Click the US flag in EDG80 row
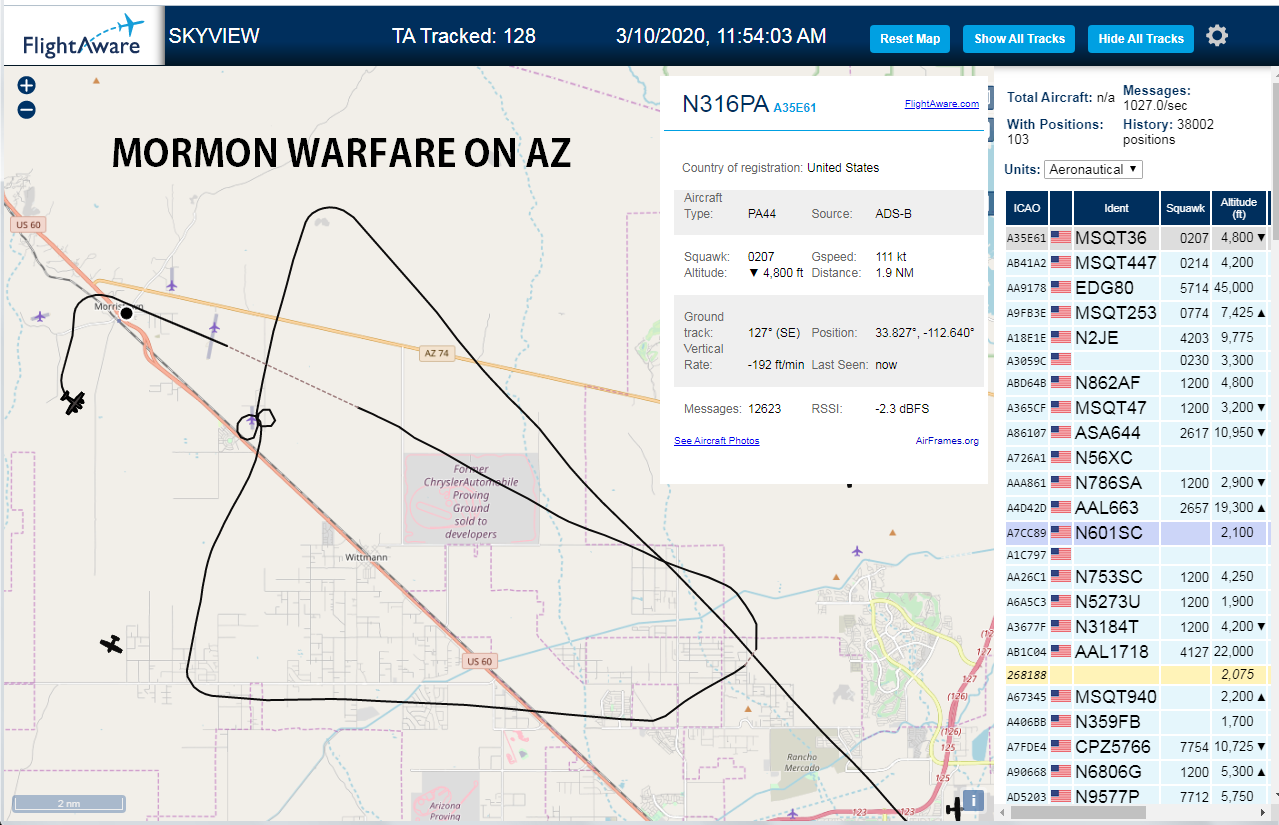The width and height of the screenshot is (1279, 825). [x=1060, y=287]
